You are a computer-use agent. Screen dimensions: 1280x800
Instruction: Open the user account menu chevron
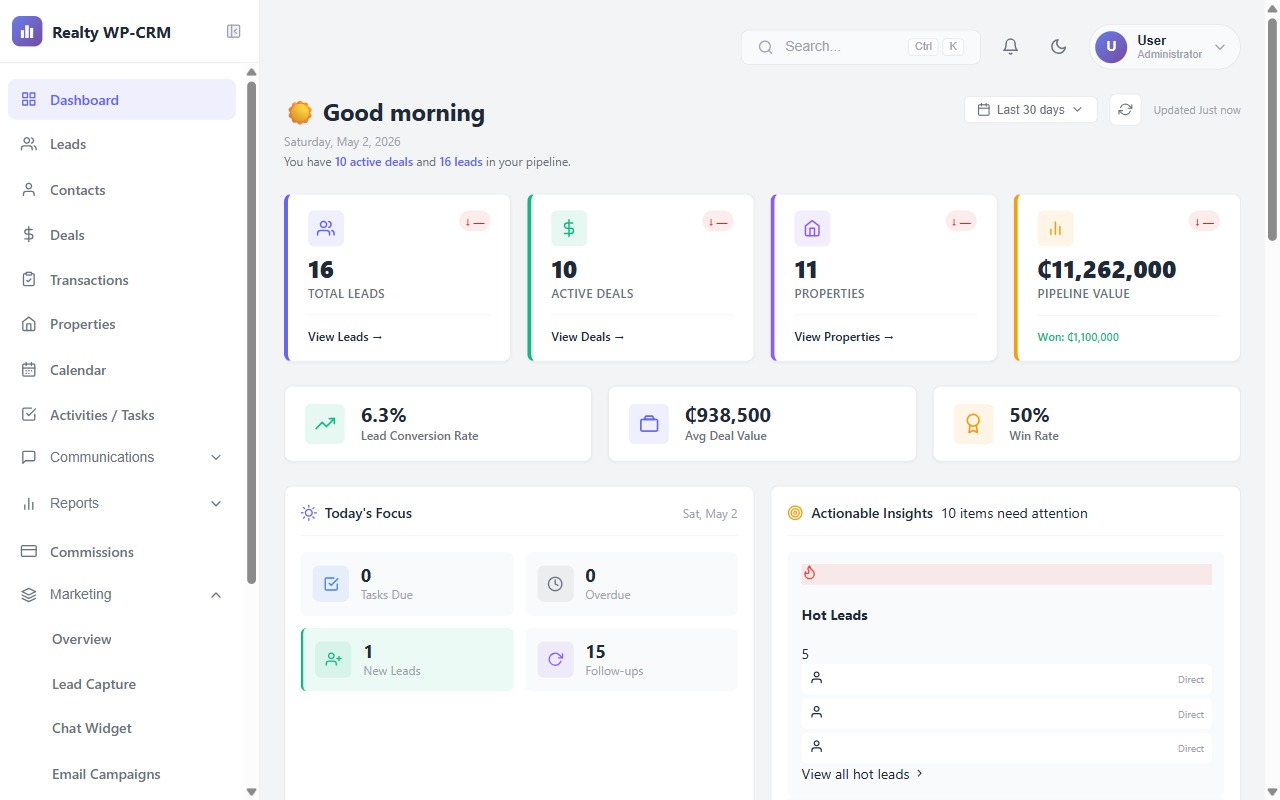(x=1220, y=47)
